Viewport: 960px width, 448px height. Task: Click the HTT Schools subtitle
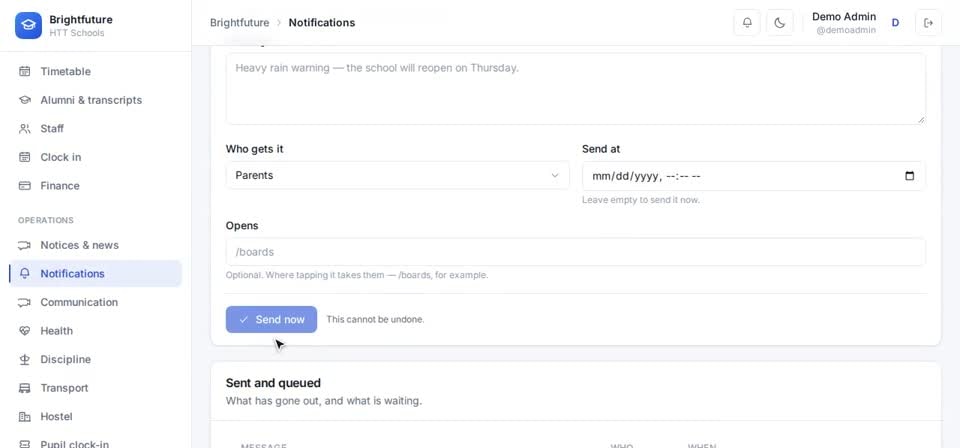(x=77, y=33)
